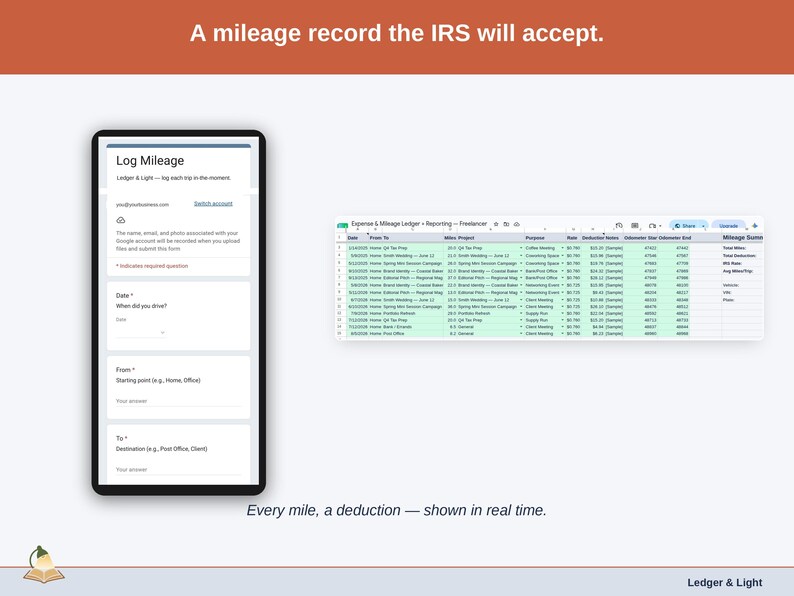This screenshot has height=596, width=794.
Task: Click the Share button
Action: click(686, 226)
